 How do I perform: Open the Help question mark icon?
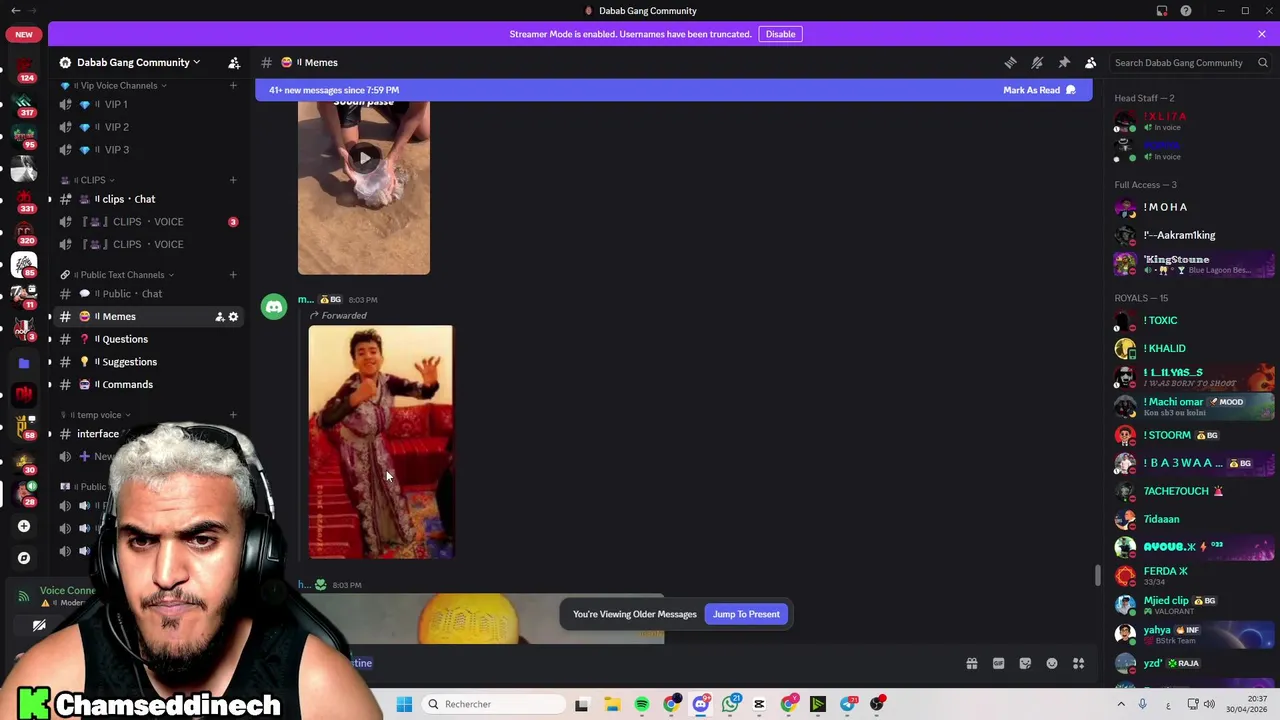[x=1186, y=11]
